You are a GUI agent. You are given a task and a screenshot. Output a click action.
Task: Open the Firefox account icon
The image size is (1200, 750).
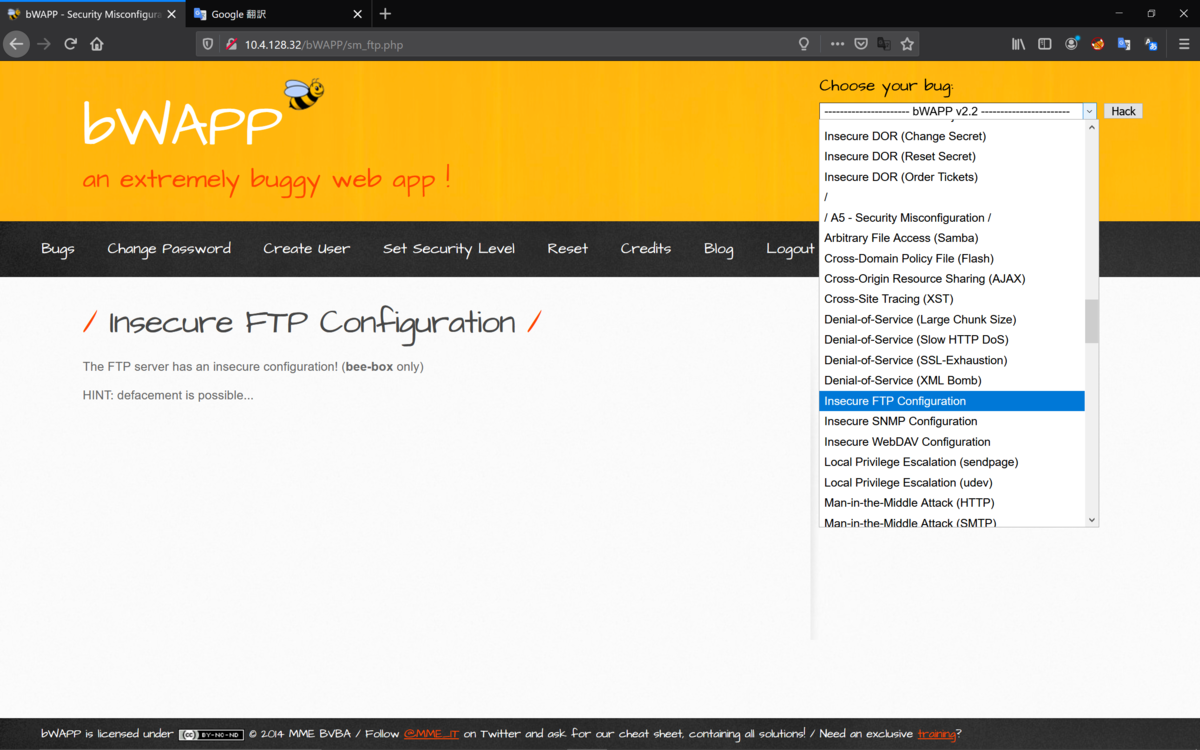[x=1072, y=44]
